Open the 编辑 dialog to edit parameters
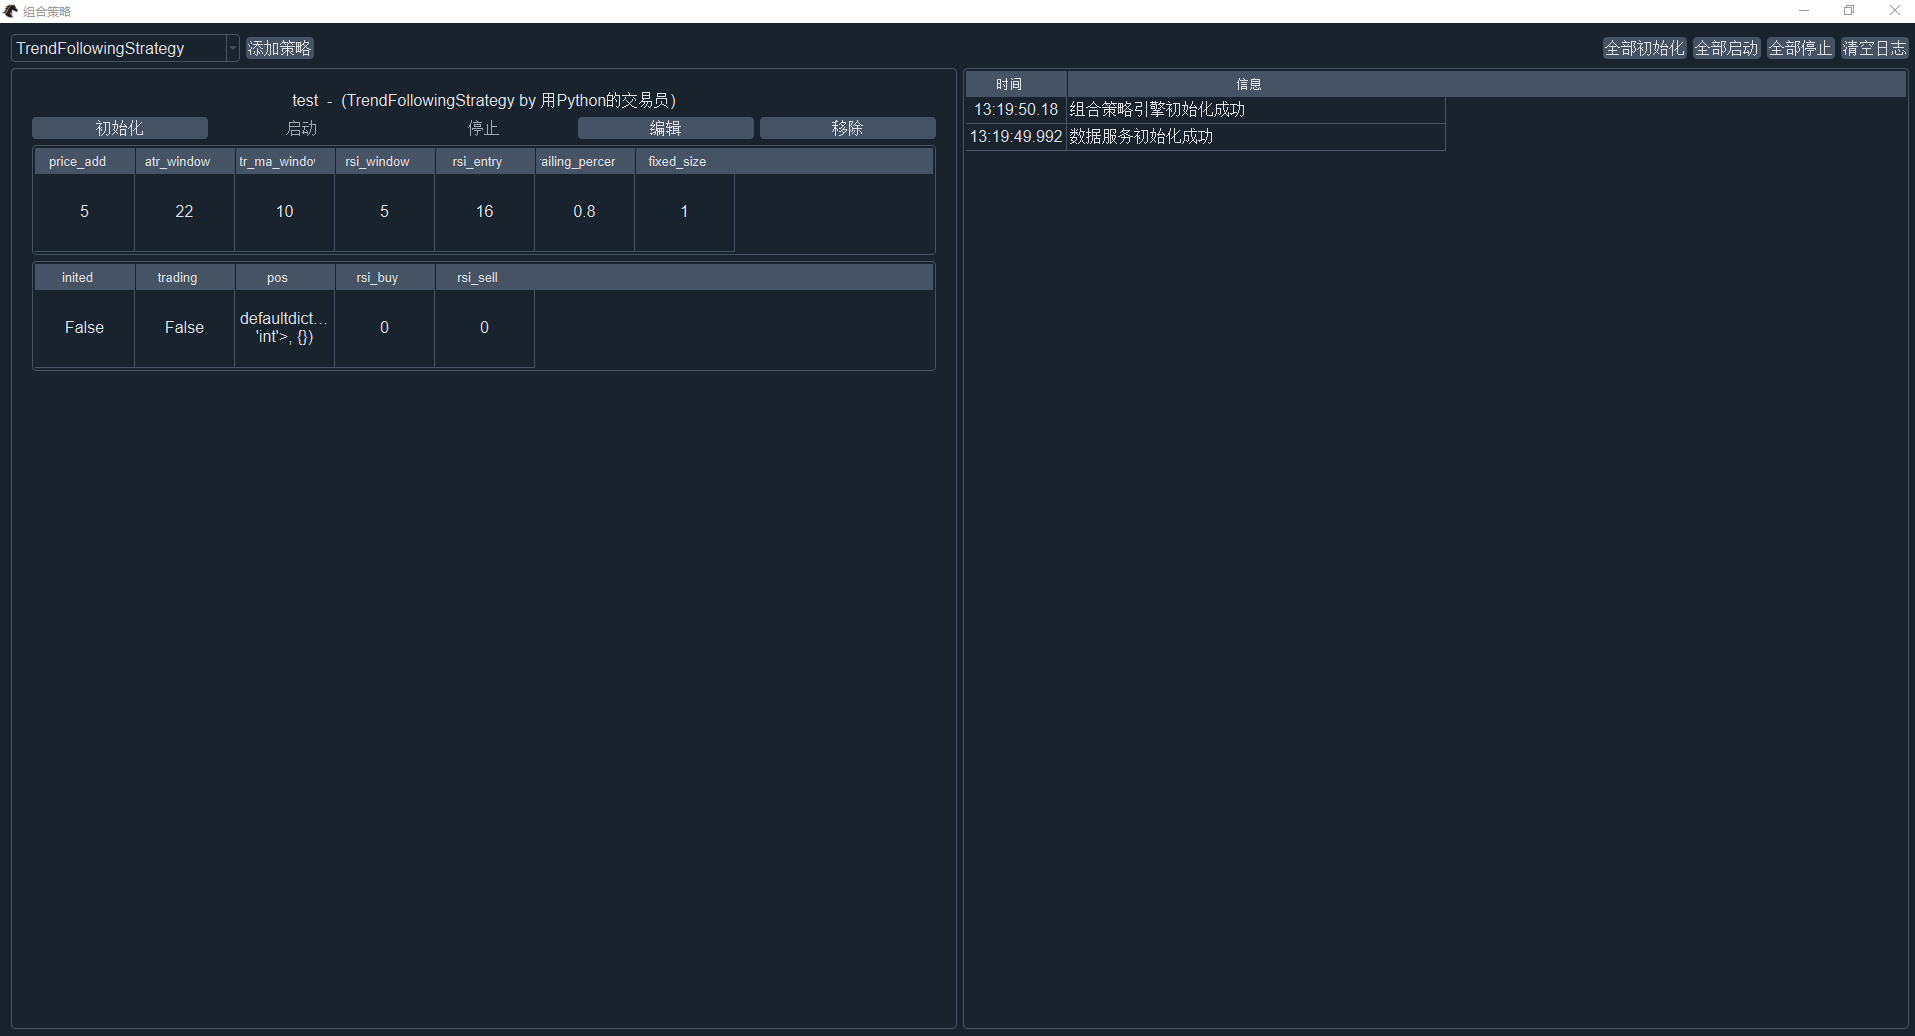1915x1036 pixels. (665, 127)
